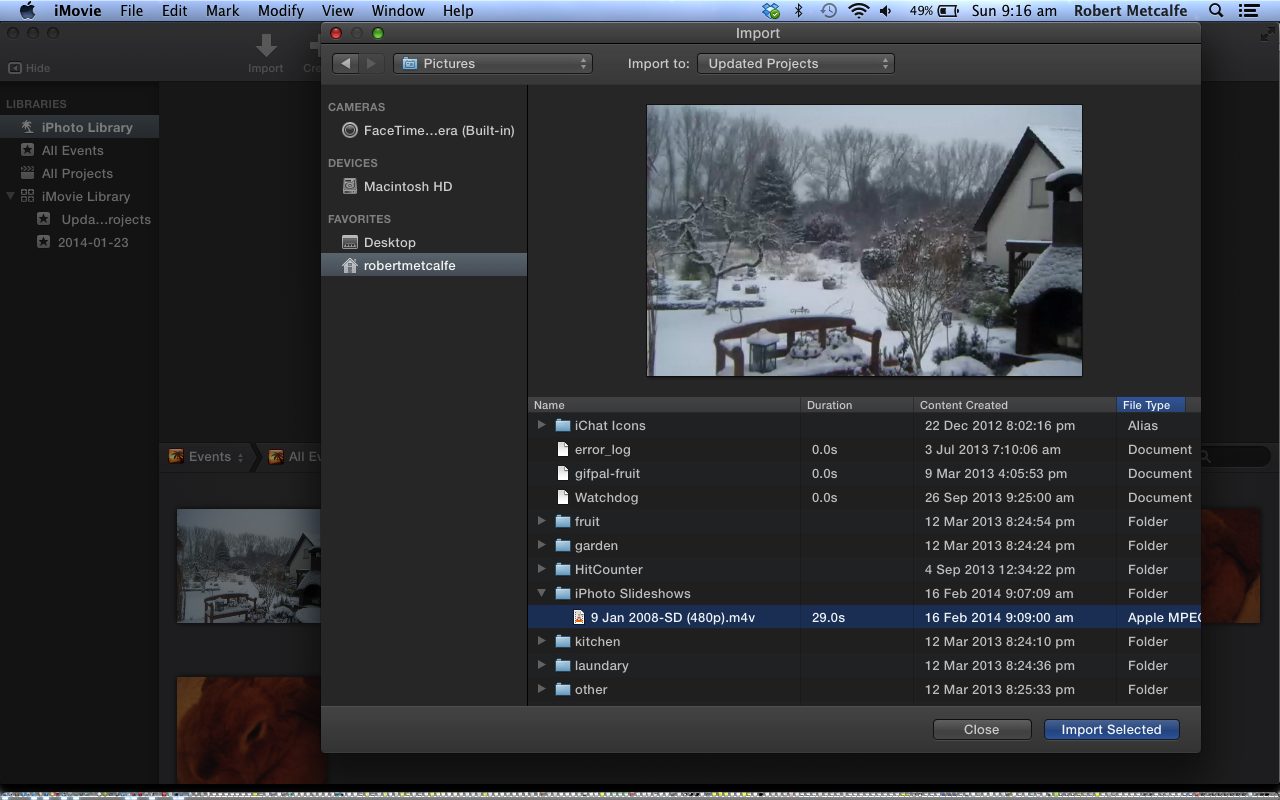The image size is (1280, 800).
Task: Expand the iChat Icons folder
Action: 542,425
